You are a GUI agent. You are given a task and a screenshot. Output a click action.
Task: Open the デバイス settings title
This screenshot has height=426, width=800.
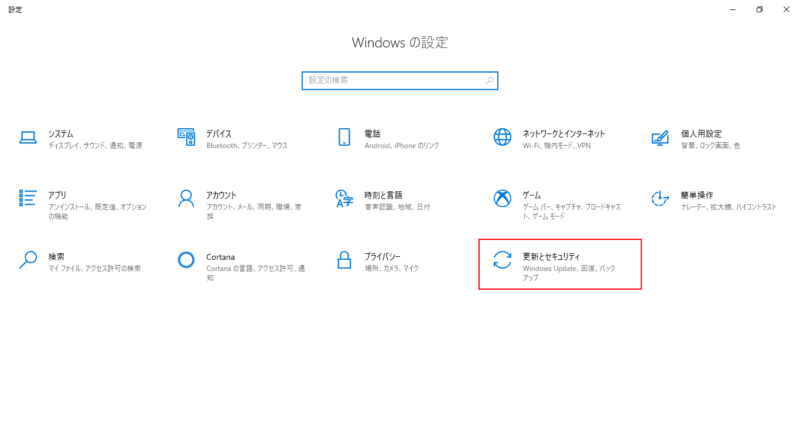219,134
